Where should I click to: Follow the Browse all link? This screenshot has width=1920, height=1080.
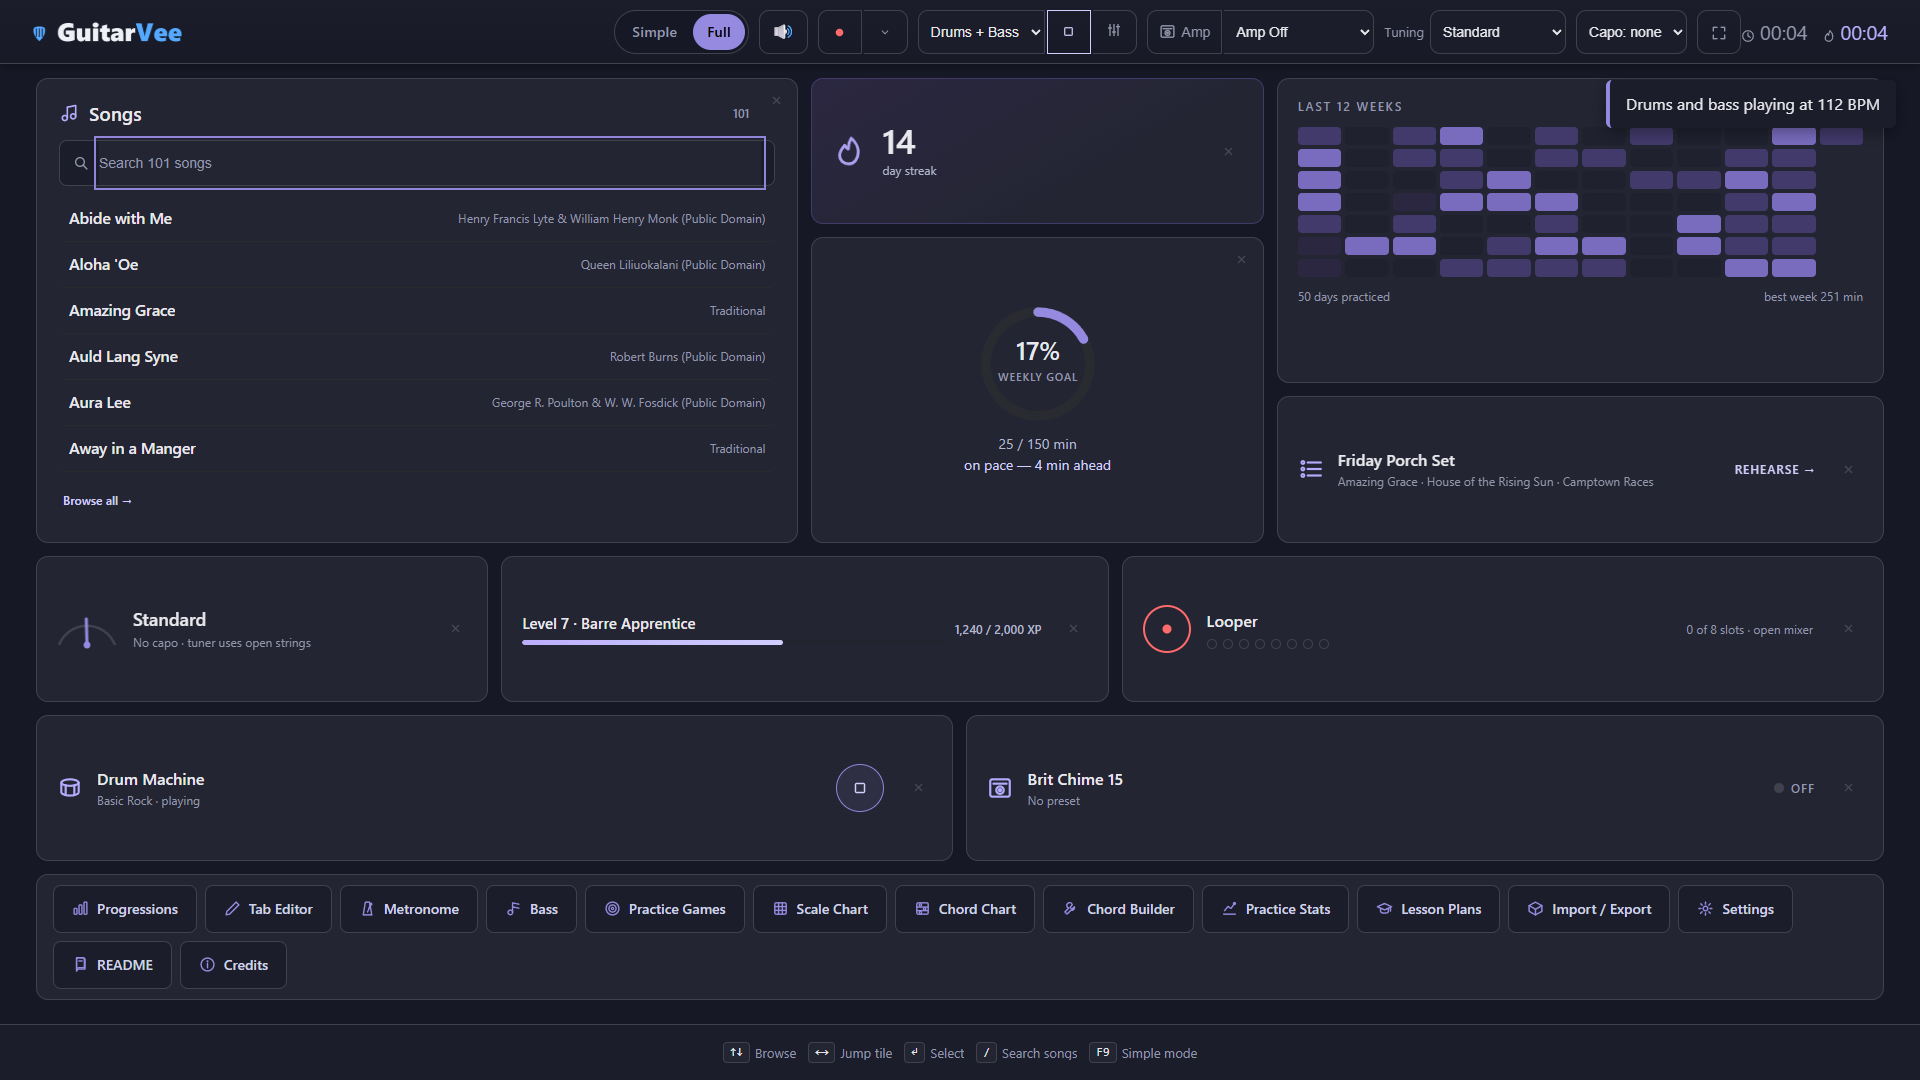click(97, 501)
